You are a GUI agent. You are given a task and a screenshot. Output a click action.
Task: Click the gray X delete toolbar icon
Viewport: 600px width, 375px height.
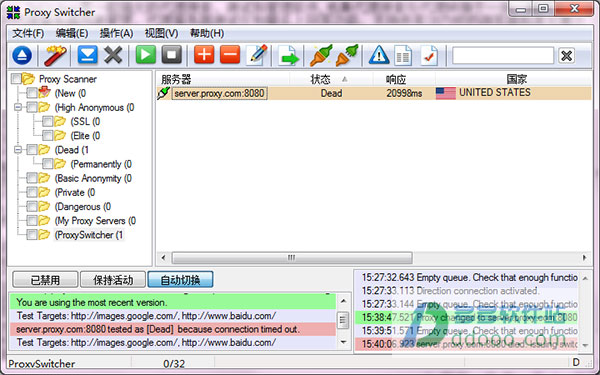[x=113, y=55]
